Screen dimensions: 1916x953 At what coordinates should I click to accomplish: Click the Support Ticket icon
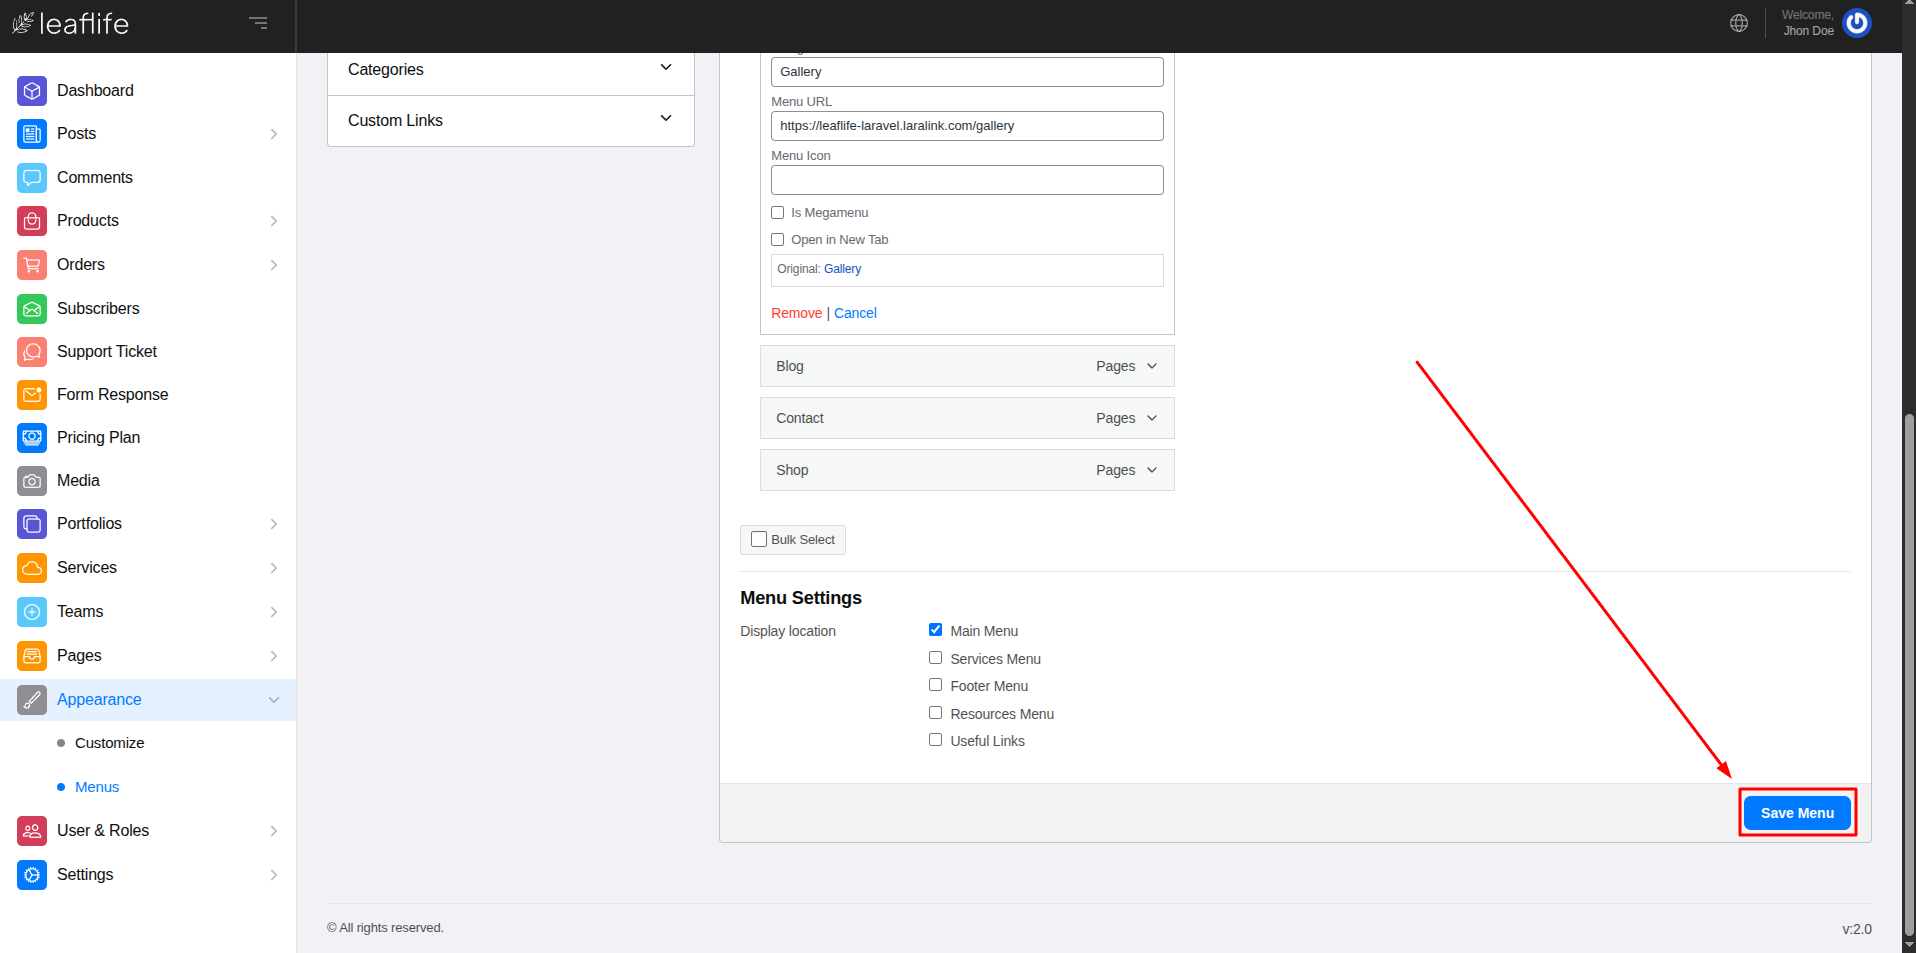32,352
